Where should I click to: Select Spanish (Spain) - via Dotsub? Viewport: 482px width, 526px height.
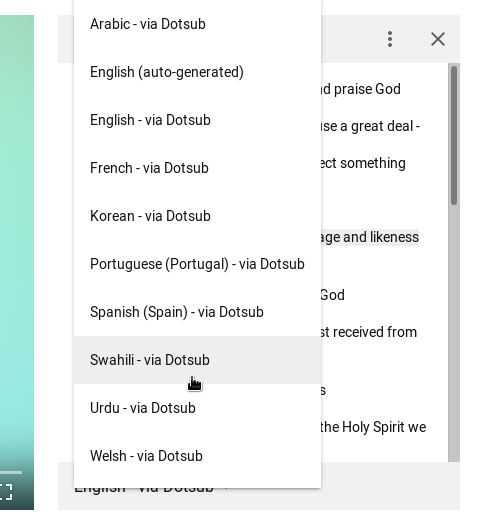point(197,312)
